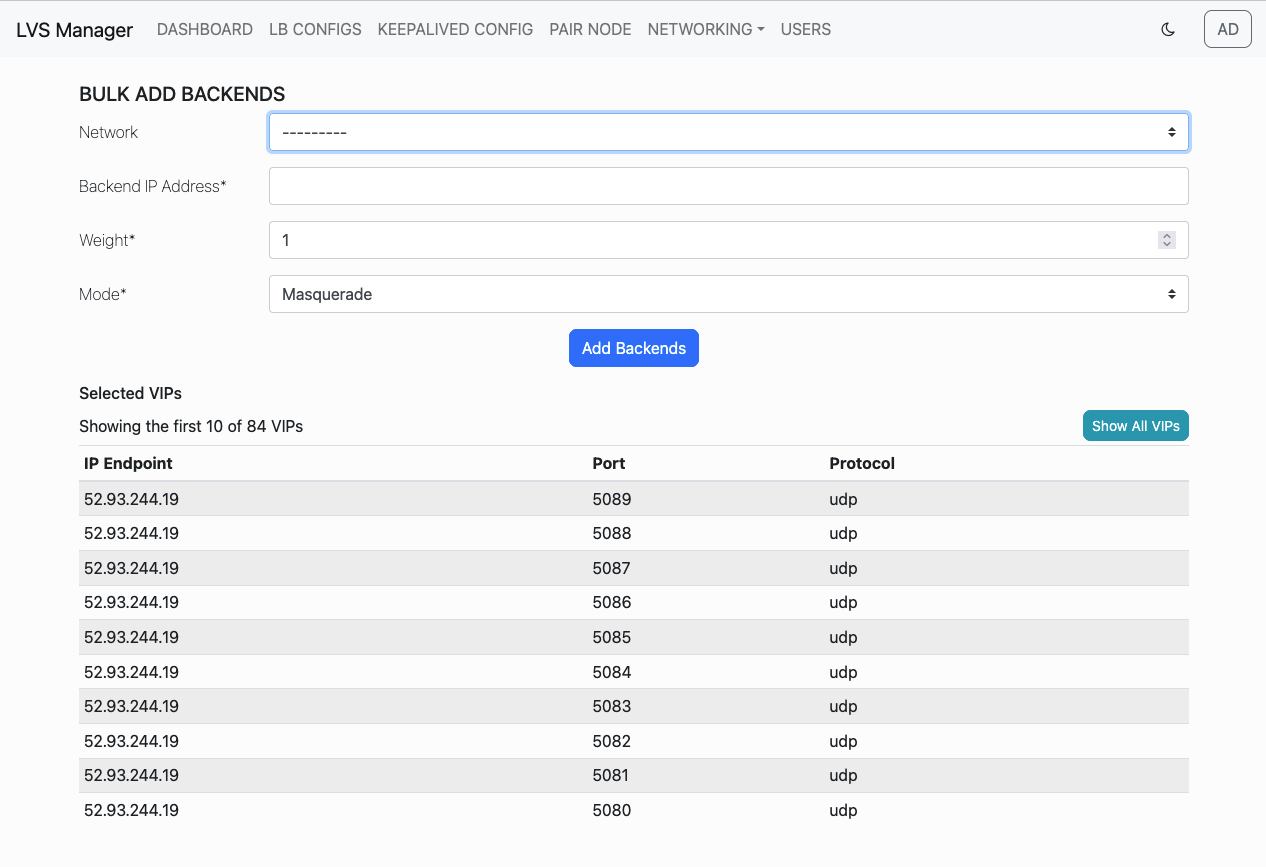The width and height of the screenshot is (1266, 867).
Task: Click IP 52.93.244.19 in port 5080 row
Action: 131,810
